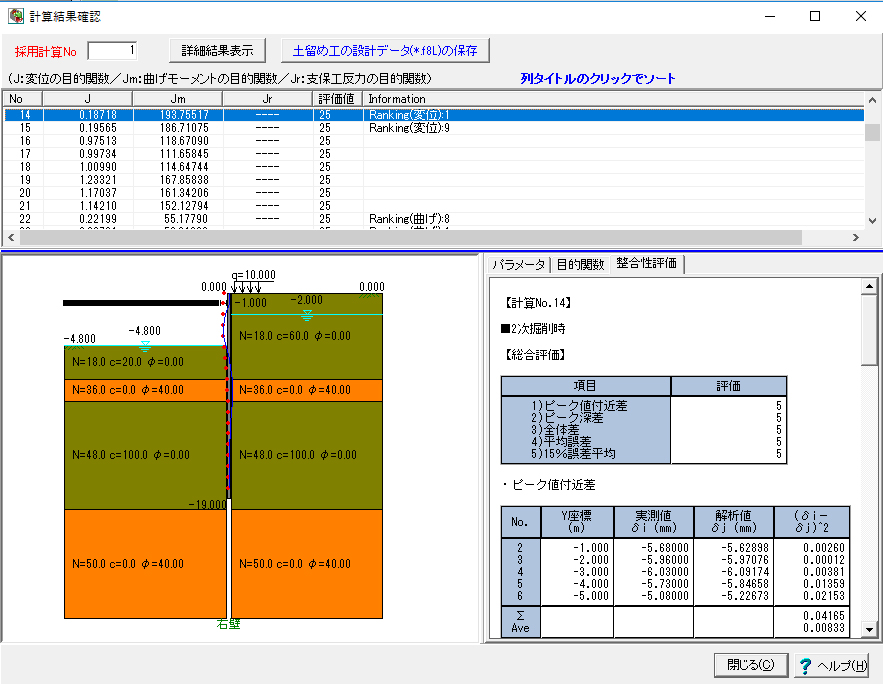Open help with the ヘルプ(H) button

832,665
